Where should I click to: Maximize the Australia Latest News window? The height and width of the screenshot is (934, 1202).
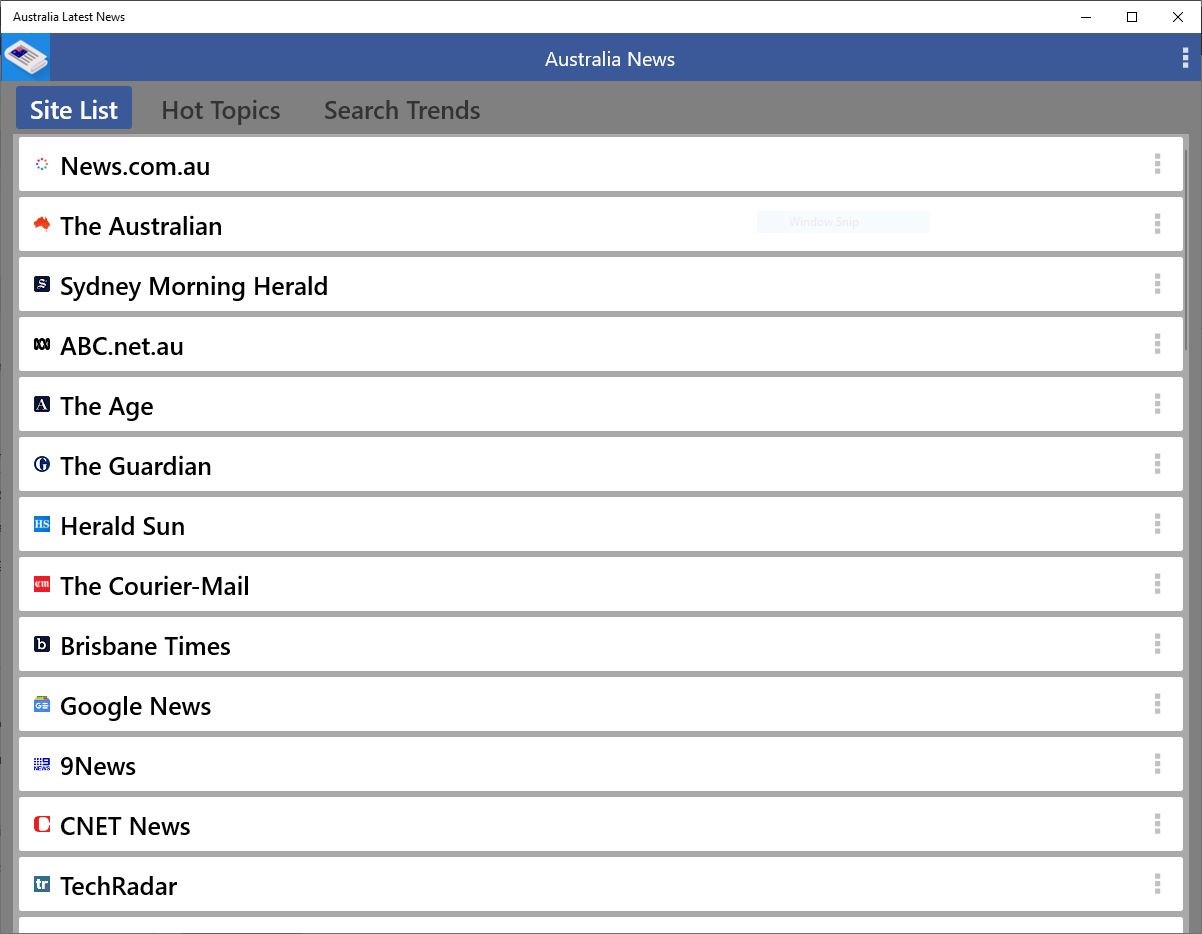(x=1132, y=17)
